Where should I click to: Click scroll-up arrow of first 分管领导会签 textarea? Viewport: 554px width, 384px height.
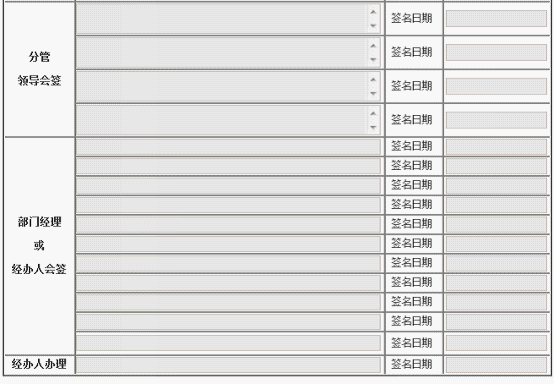point(373,12)
